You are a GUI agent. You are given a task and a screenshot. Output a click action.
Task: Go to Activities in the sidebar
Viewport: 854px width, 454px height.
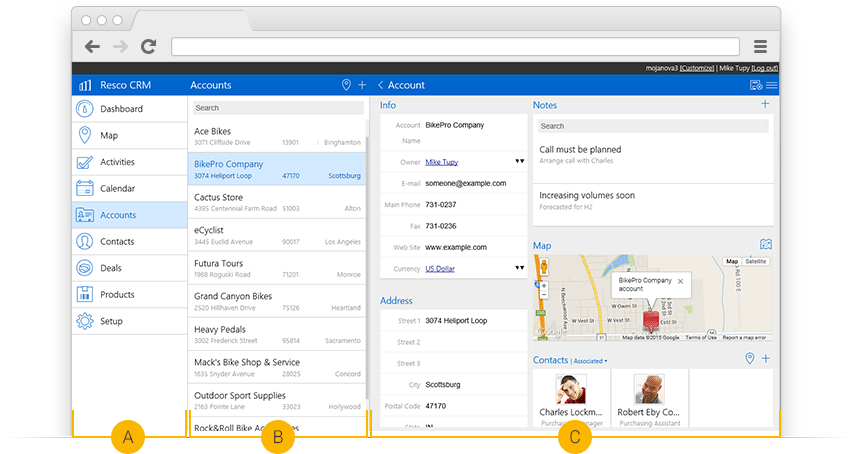pos(117,162)
